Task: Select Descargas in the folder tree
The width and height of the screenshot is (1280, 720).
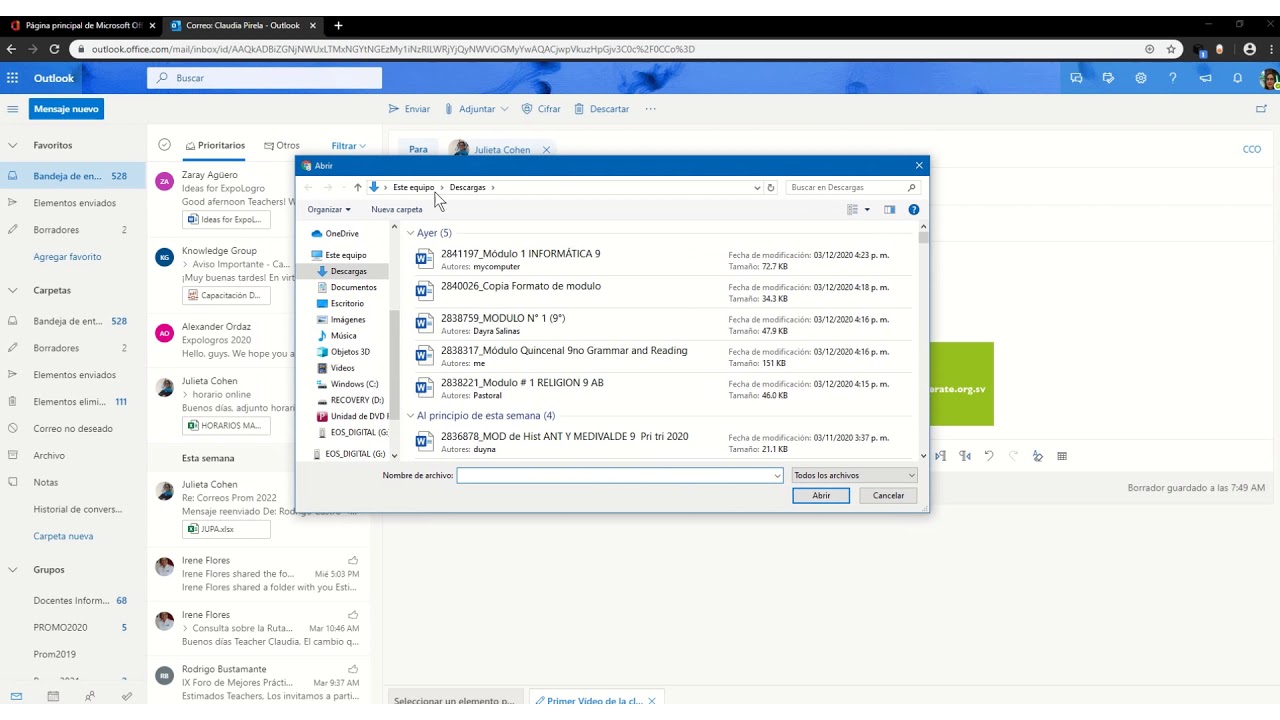Action: (348, 271)
